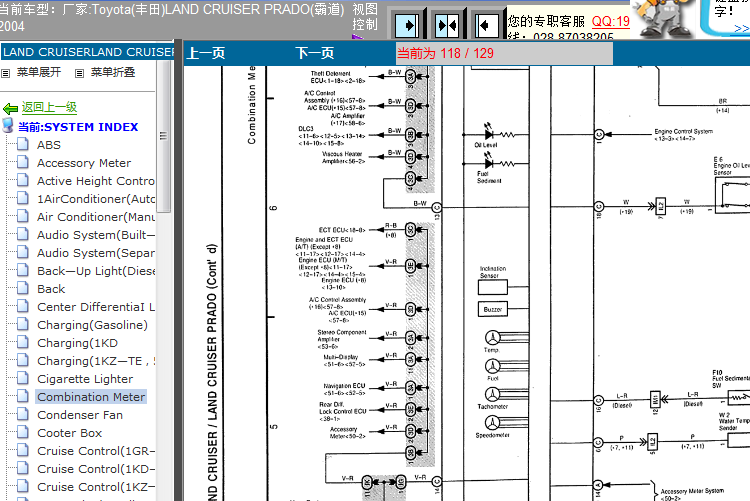Open Charging(1KZ-TE entry

[x=96, y=361]
